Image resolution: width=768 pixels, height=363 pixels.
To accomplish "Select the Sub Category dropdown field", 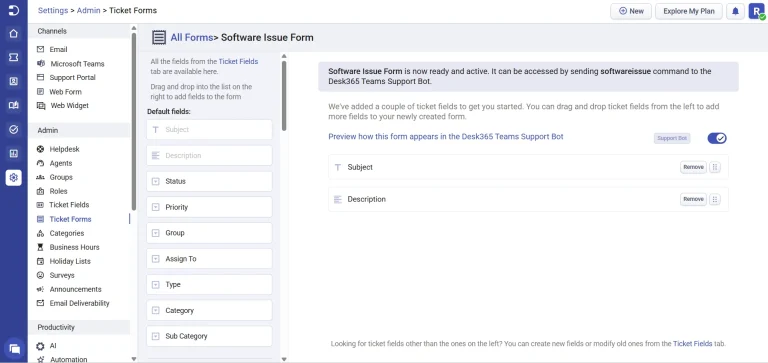I will coord(209,336).
